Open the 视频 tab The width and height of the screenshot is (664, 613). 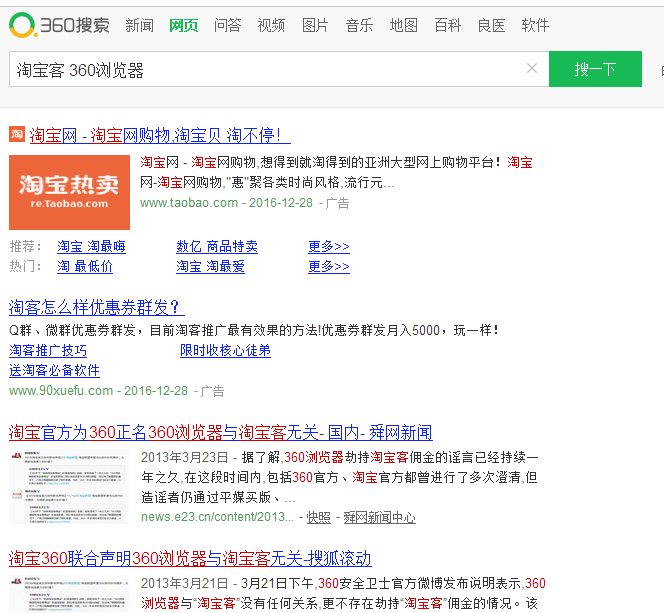(271, 25)
